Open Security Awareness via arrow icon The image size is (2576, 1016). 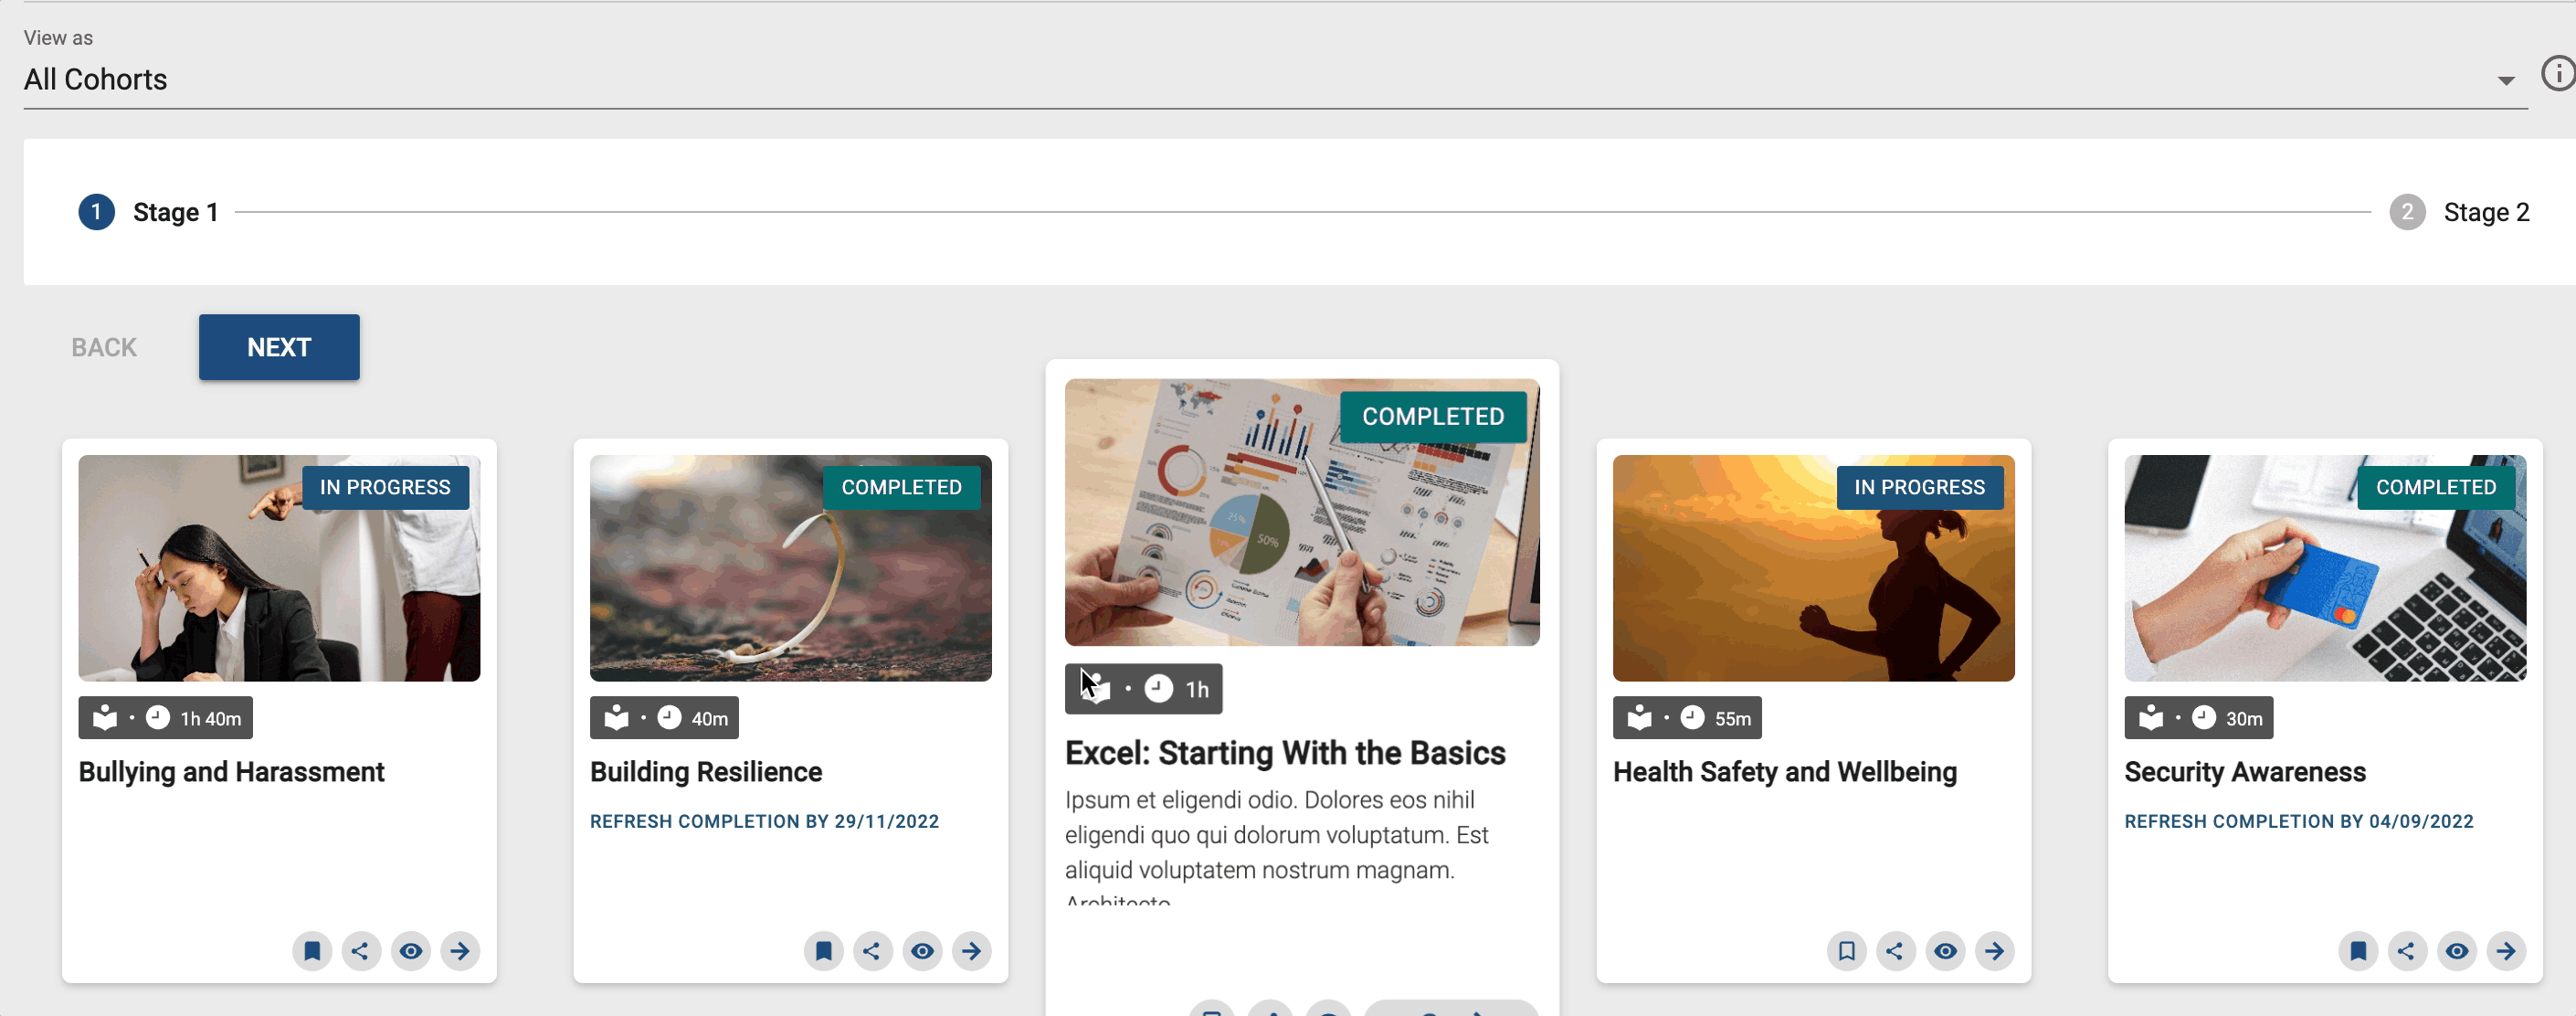[x=2507, y=950]
